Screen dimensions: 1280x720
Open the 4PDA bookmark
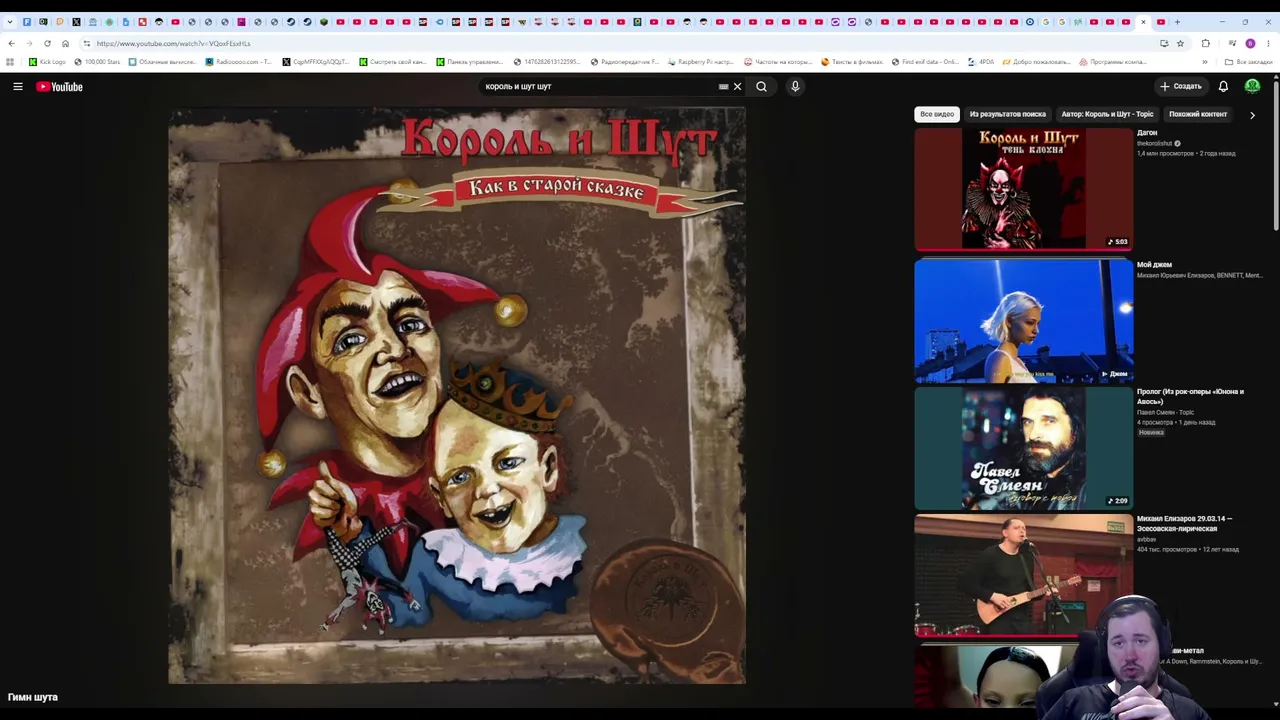981,62
